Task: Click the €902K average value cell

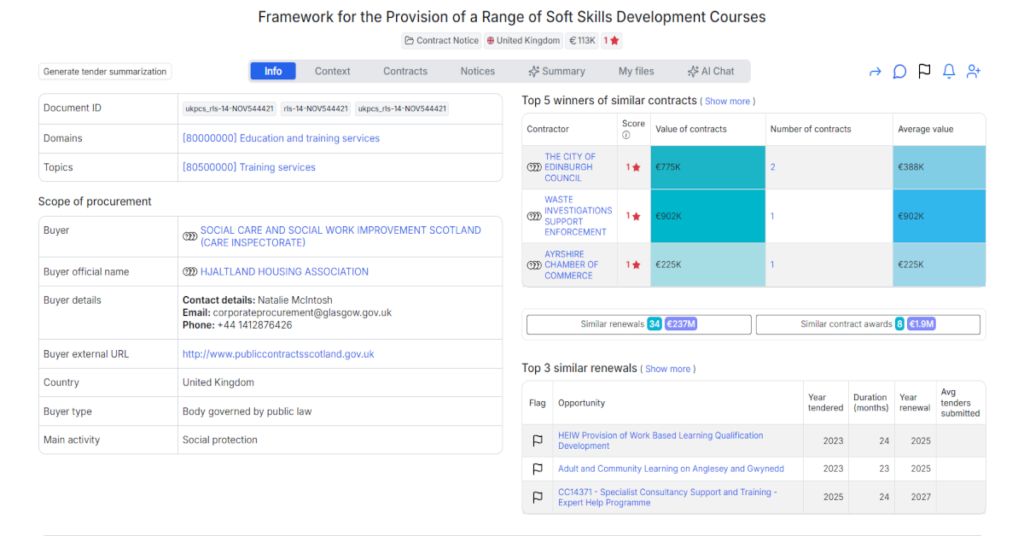Action: click(939, 216)
